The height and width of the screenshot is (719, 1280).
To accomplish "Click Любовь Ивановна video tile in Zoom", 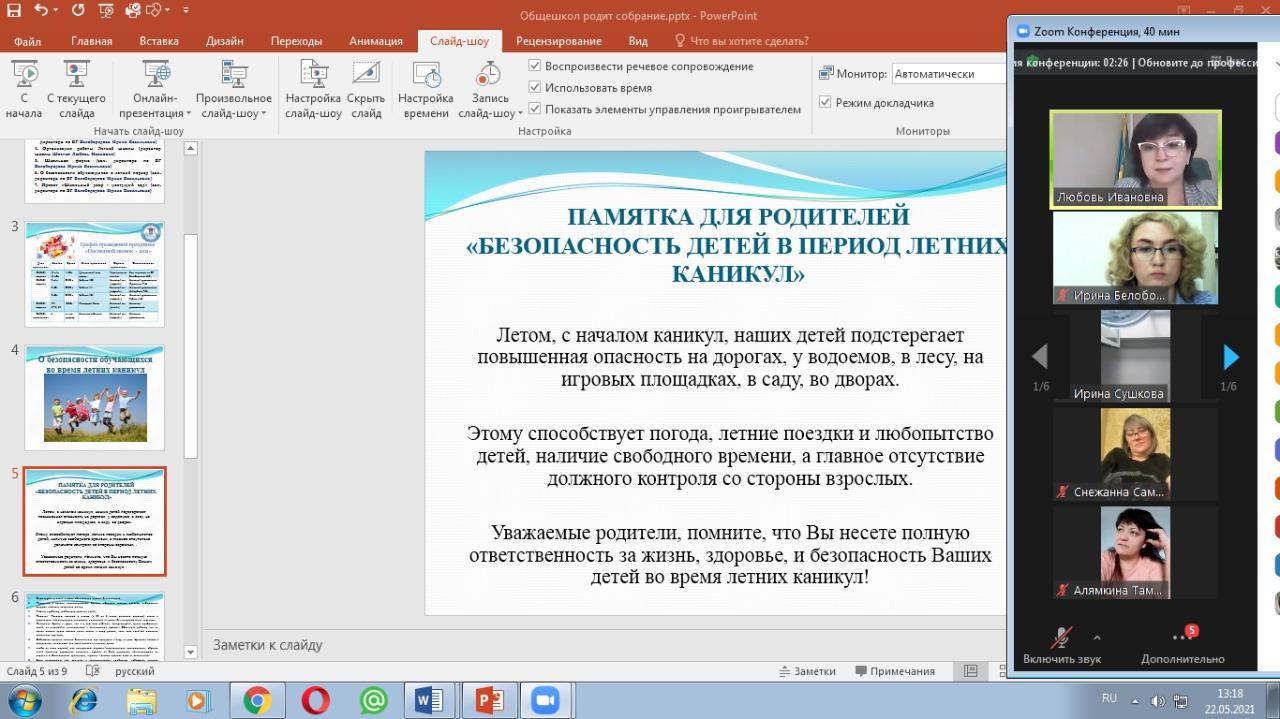I will pos(1135,159).
